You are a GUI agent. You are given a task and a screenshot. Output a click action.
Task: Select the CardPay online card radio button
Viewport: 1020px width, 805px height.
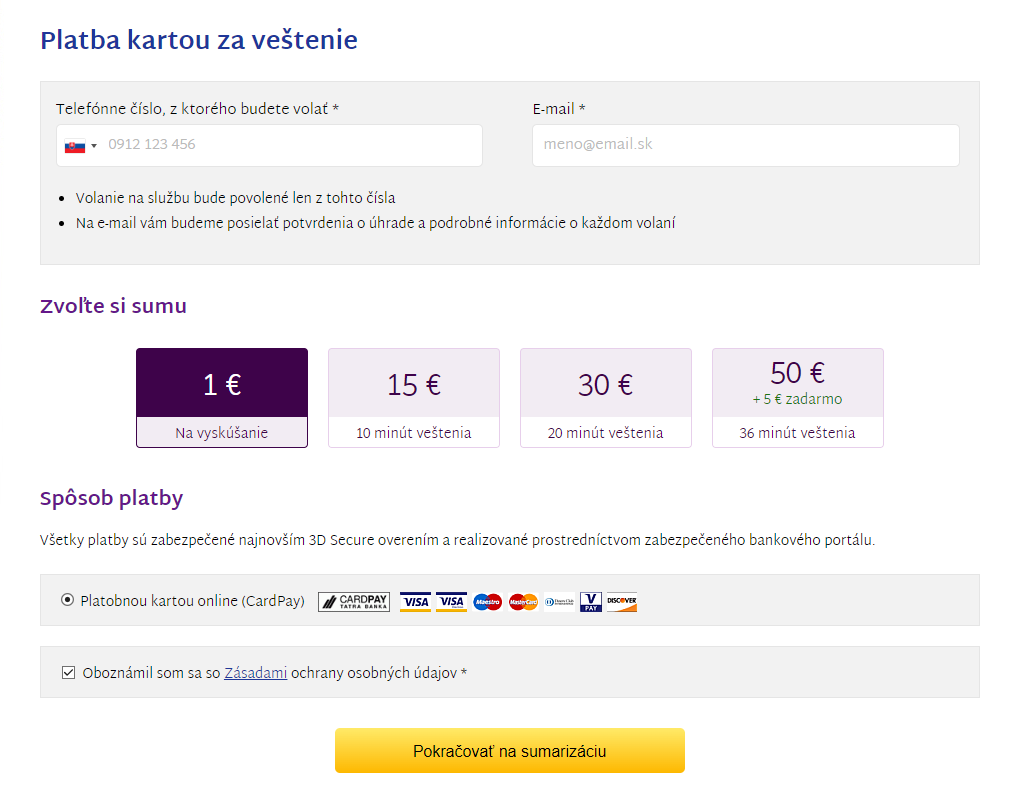(x=67, y=600)
